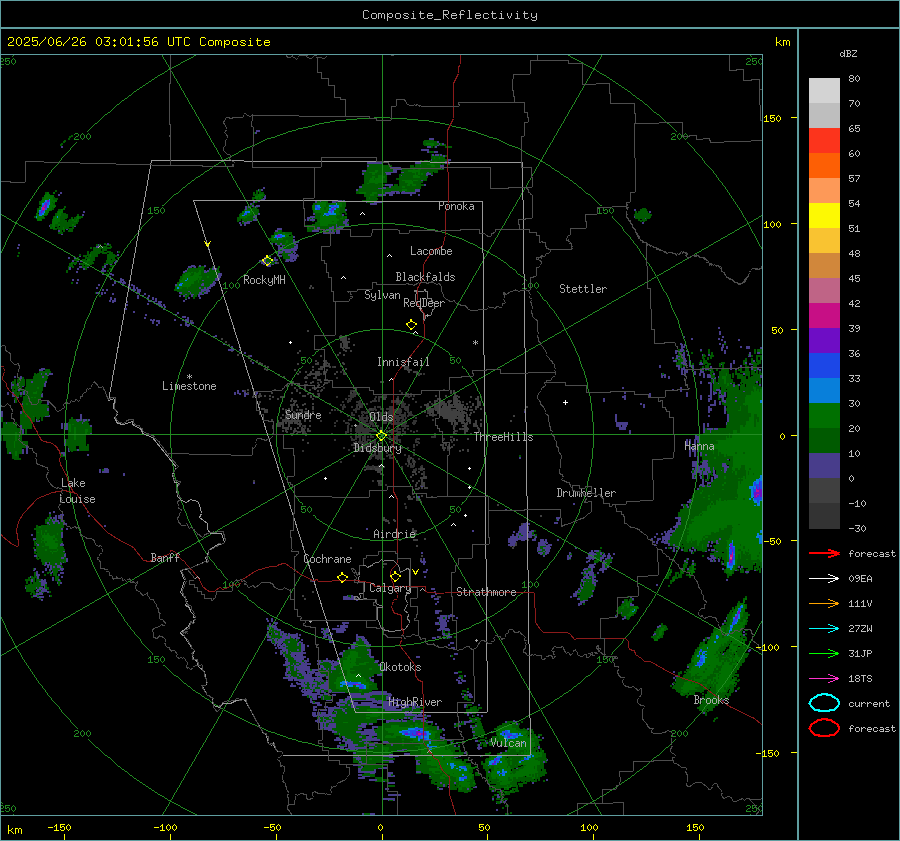
Task: Click the RockyMH label on map
Action: coord(264,280)
